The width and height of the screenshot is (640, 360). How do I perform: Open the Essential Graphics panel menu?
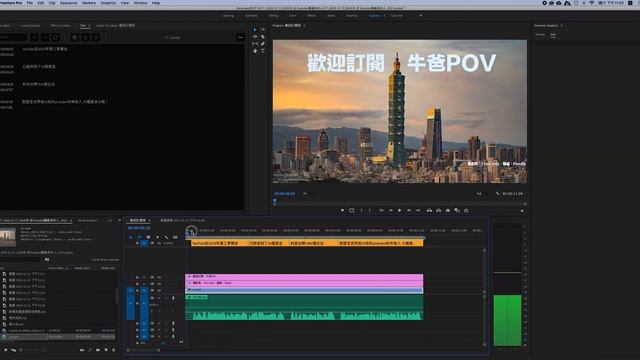tap(562, 25)
